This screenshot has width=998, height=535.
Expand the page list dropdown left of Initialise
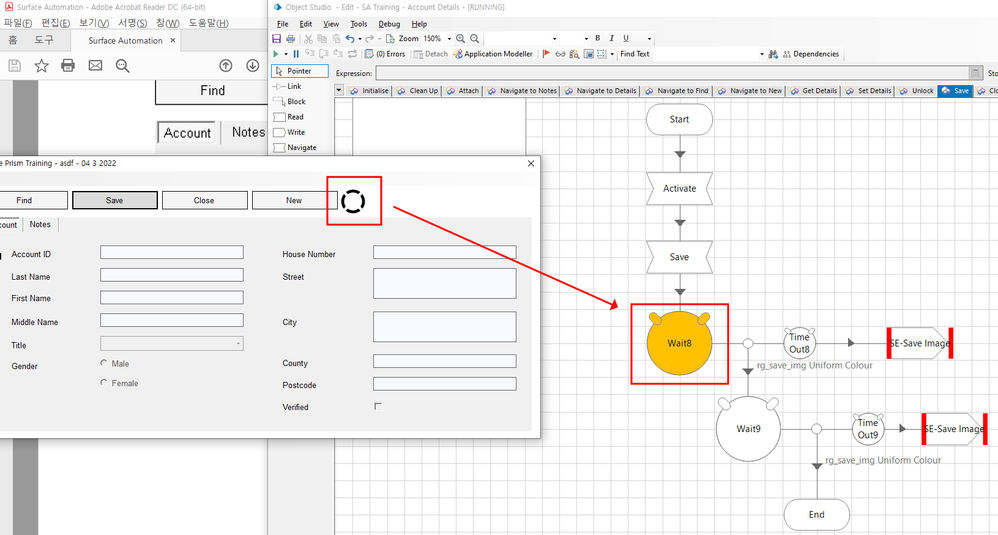[x=339, y=90]
